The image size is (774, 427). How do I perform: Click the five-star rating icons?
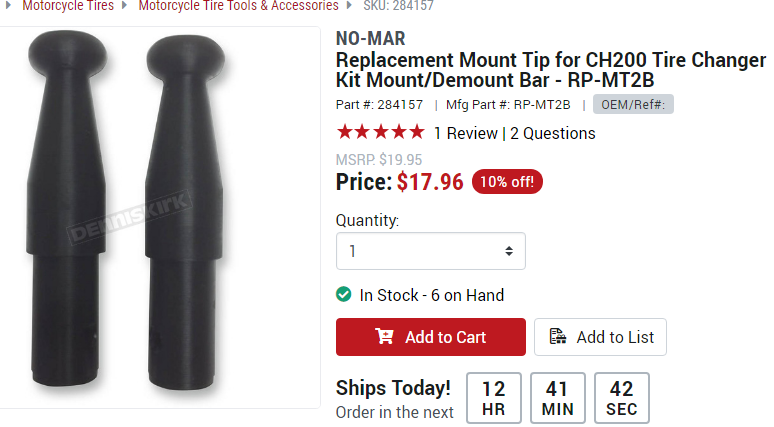click(x=380, y=133)
